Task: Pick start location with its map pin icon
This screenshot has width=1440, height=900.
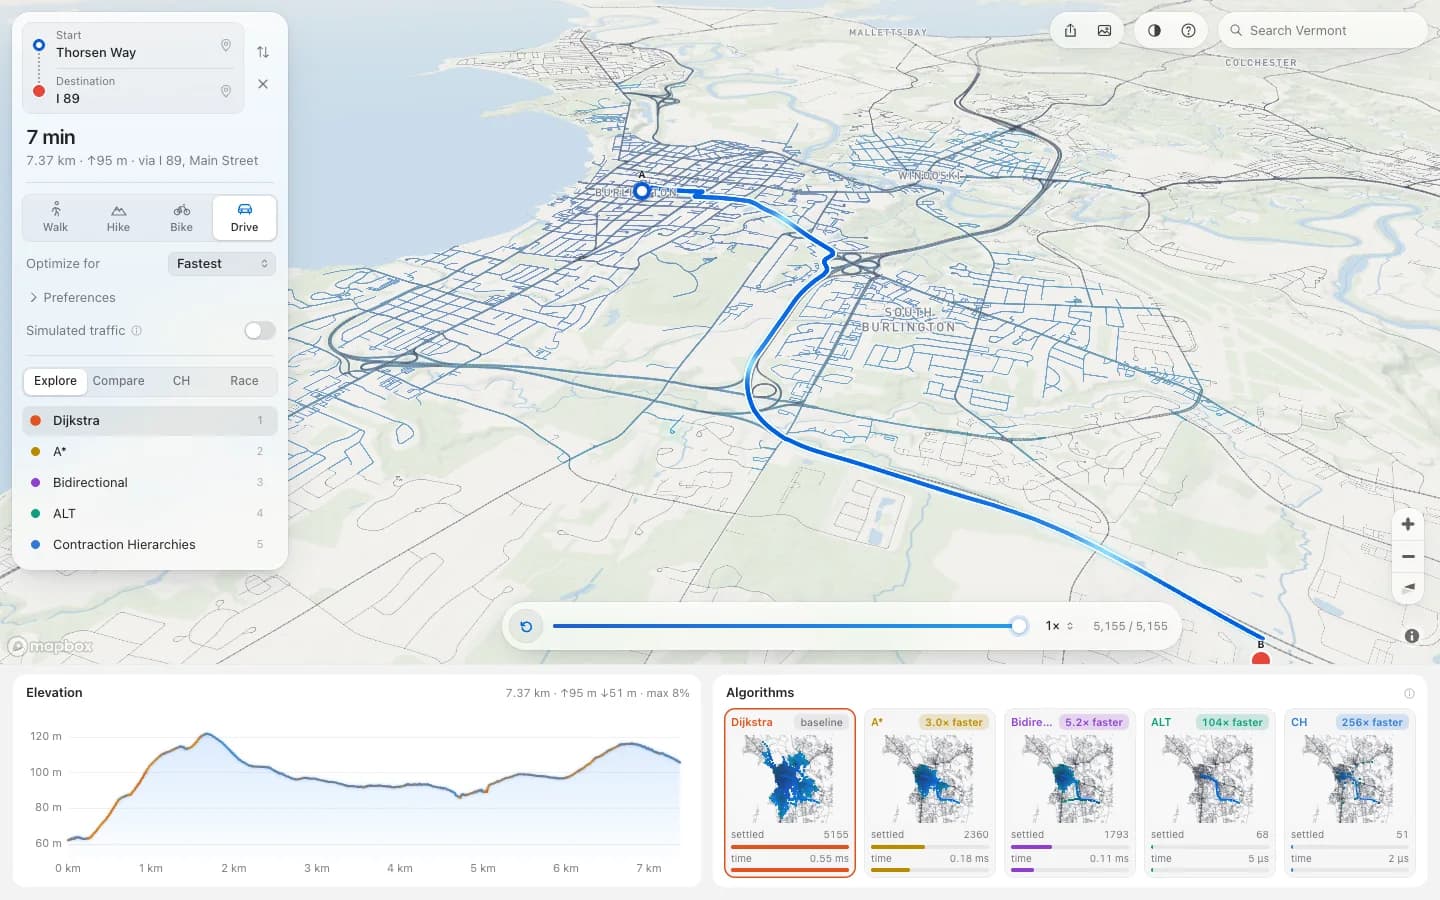Action: [x=226, y=45]
